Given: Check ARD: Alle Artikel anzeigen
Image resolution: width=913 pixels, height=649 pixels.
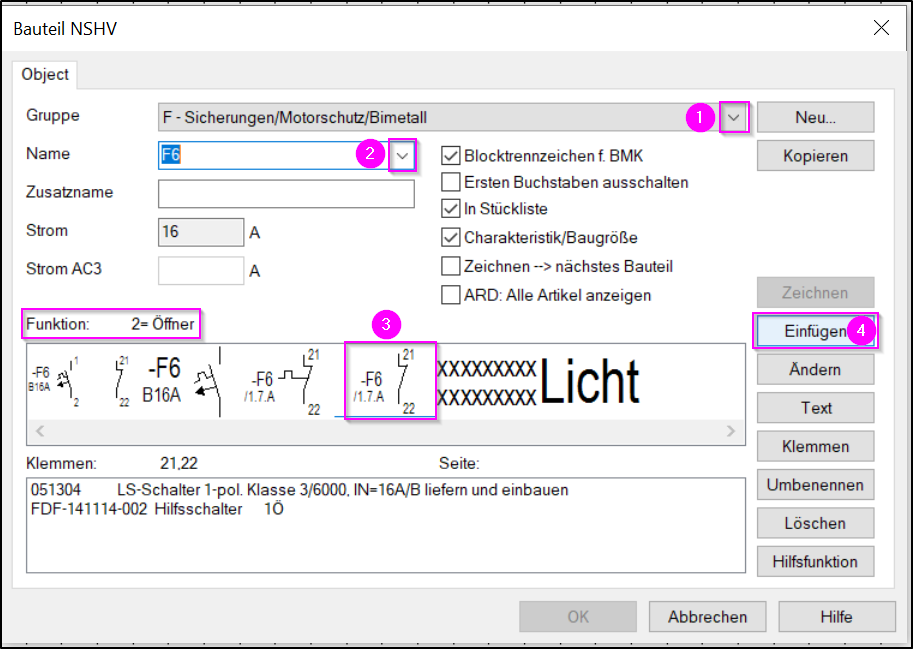Looking at the screenshot, I should 451,295.
